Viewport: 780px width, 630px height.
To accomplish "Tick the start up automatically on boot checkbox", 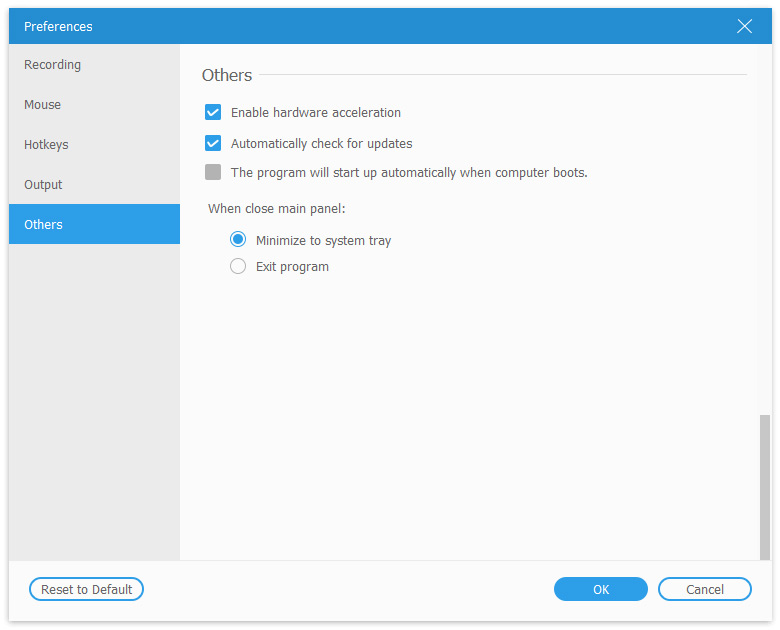I will (213, 172).
